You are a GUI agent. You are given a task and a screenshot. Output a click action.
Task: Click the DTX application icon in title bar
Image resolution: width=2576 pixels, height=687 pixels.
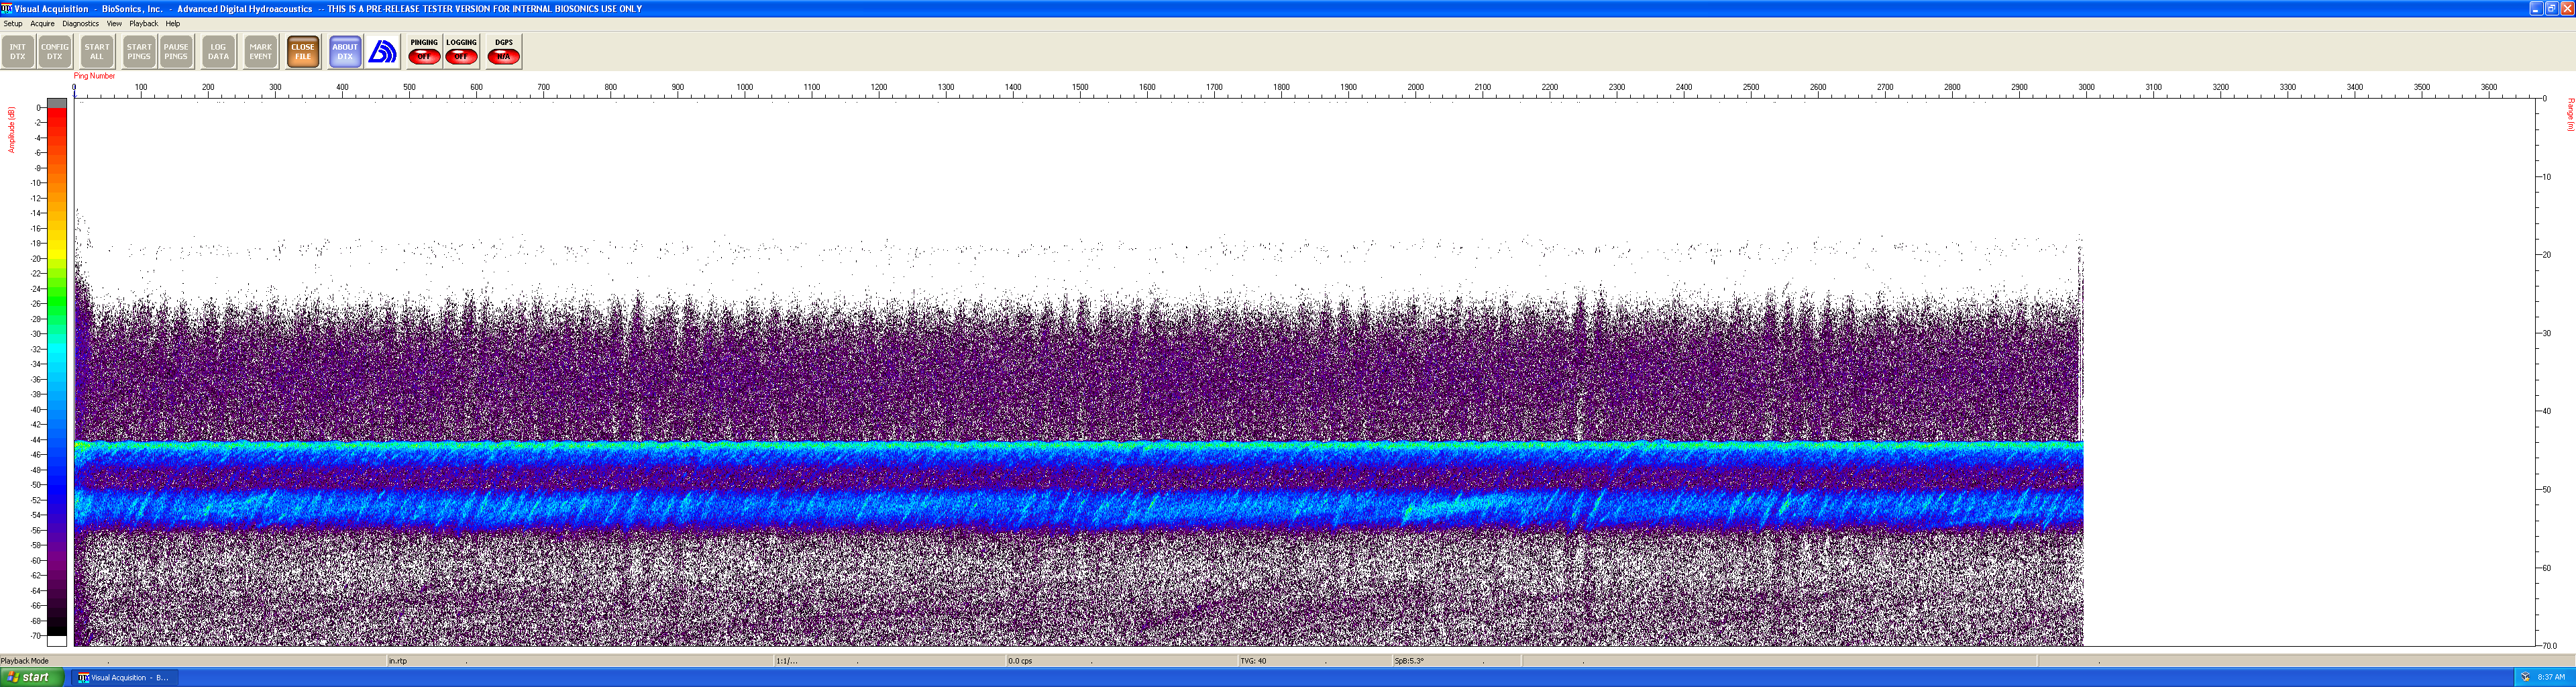coord(6,8)
